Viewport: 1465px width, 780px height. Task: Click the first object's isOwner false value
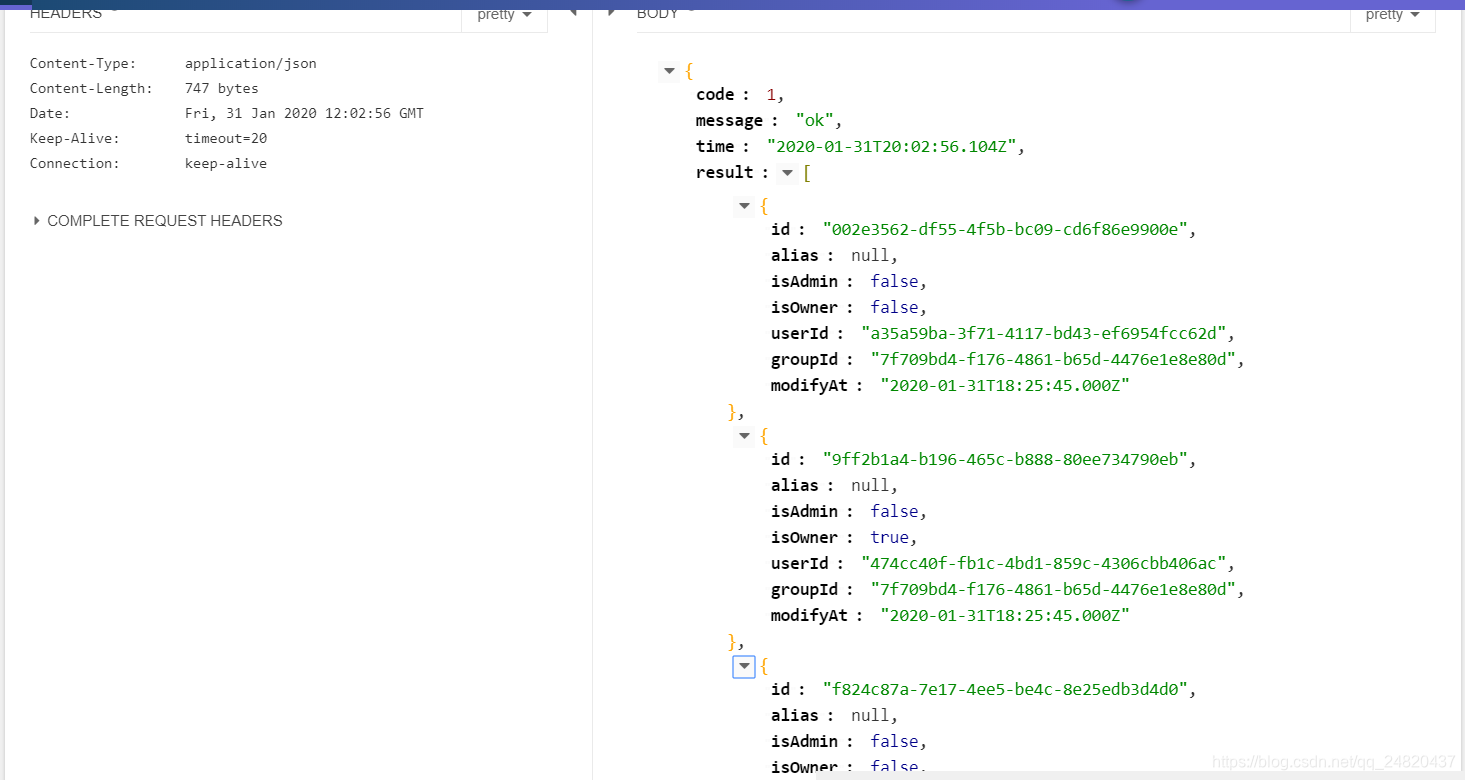[894, 308]
